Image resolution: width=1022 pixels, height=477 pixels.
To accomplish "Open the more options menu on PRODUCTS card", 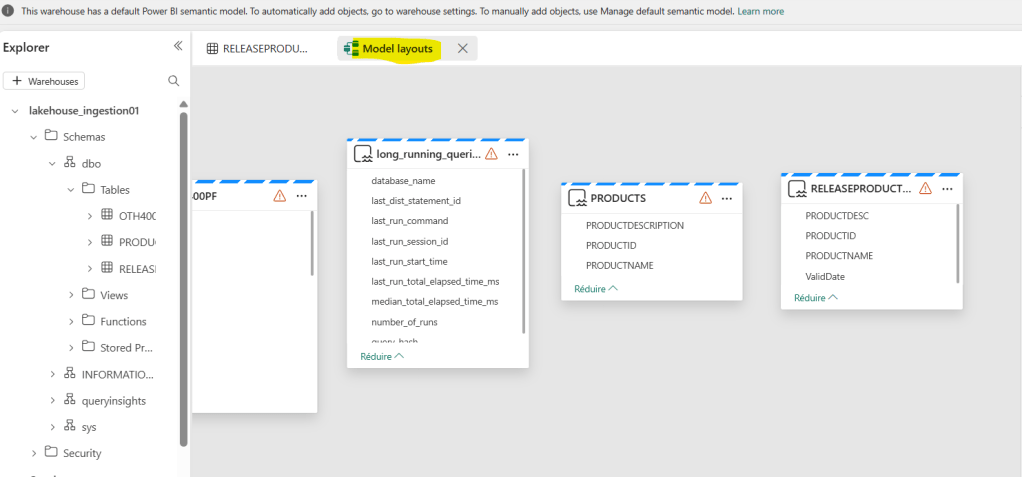I will point(727,198).
